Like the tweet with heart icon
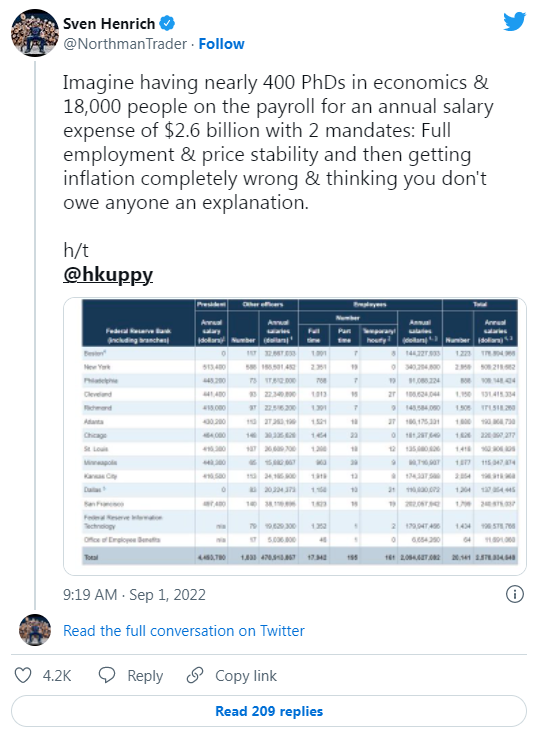537x734 pixels. (x=23, y=675)
